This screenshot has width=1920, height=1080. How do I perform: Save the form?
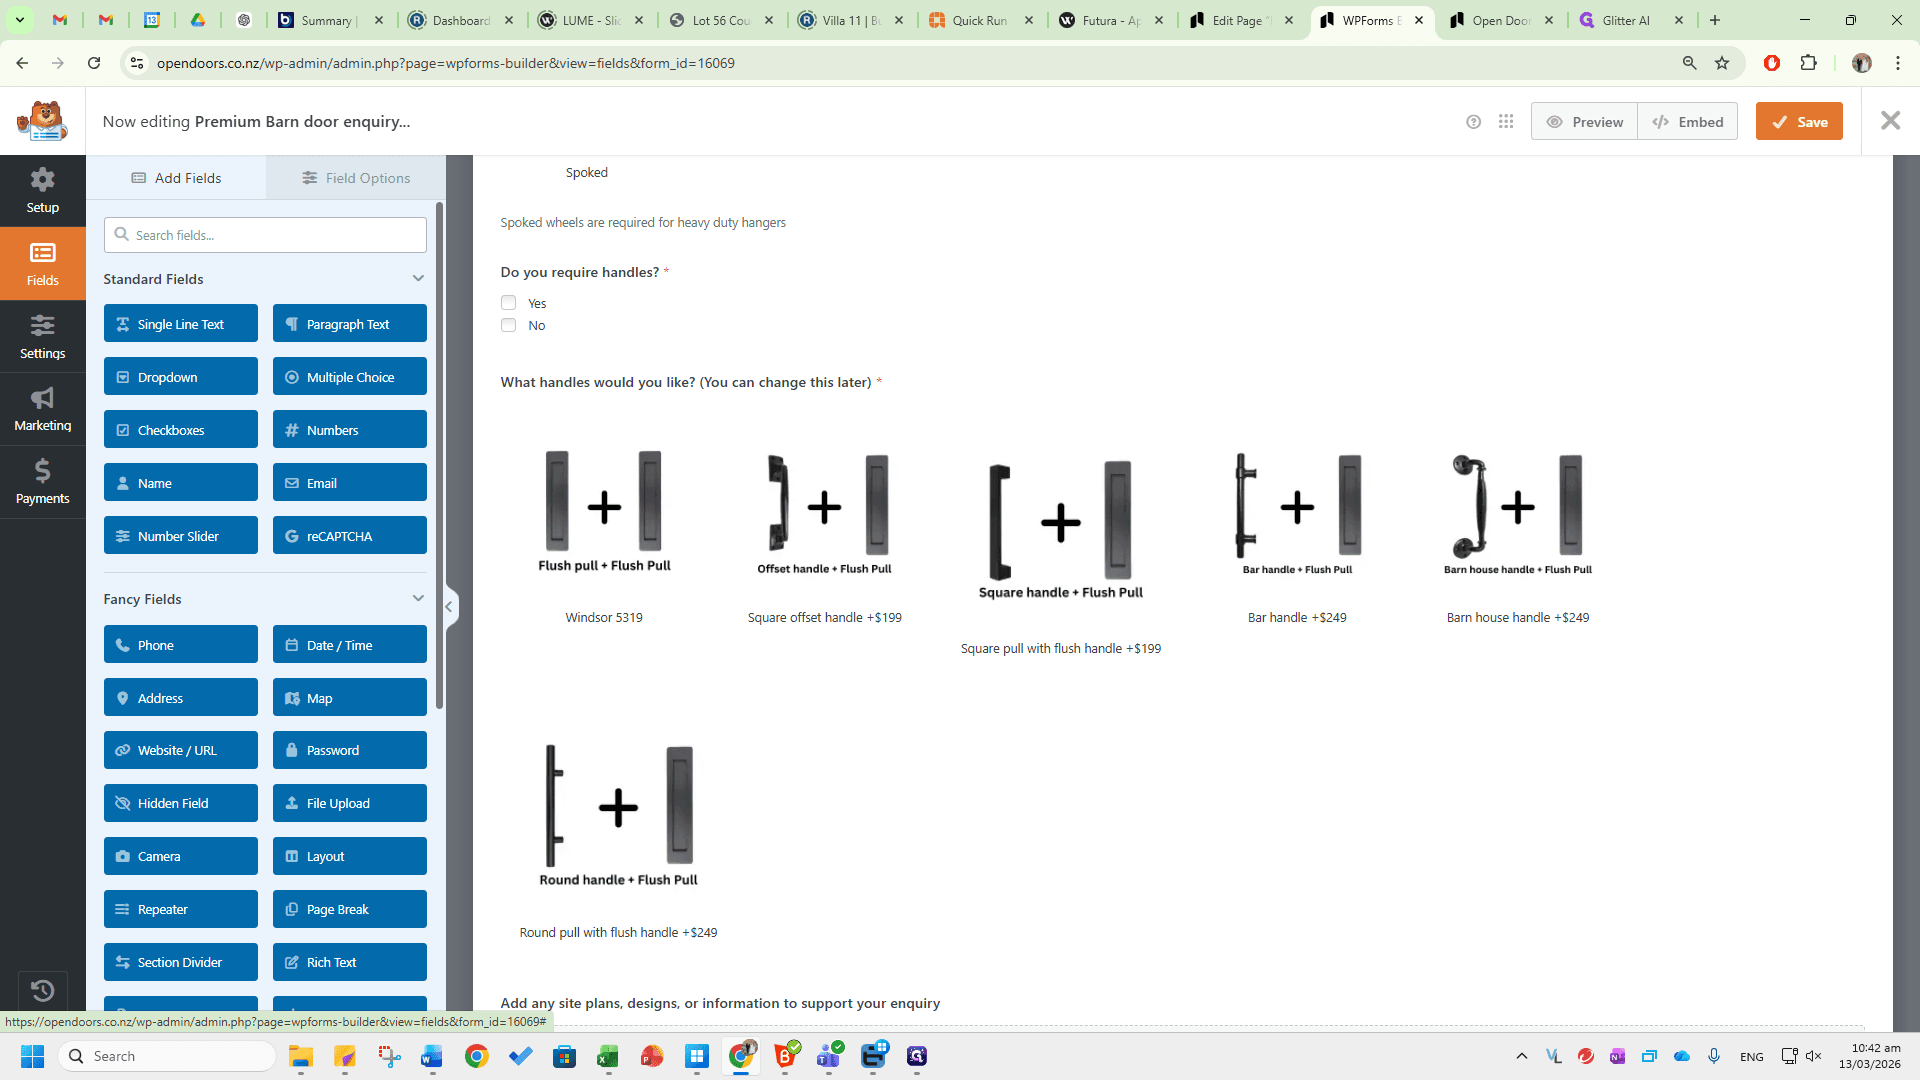pyautogui.click(x=1799, y=122)
